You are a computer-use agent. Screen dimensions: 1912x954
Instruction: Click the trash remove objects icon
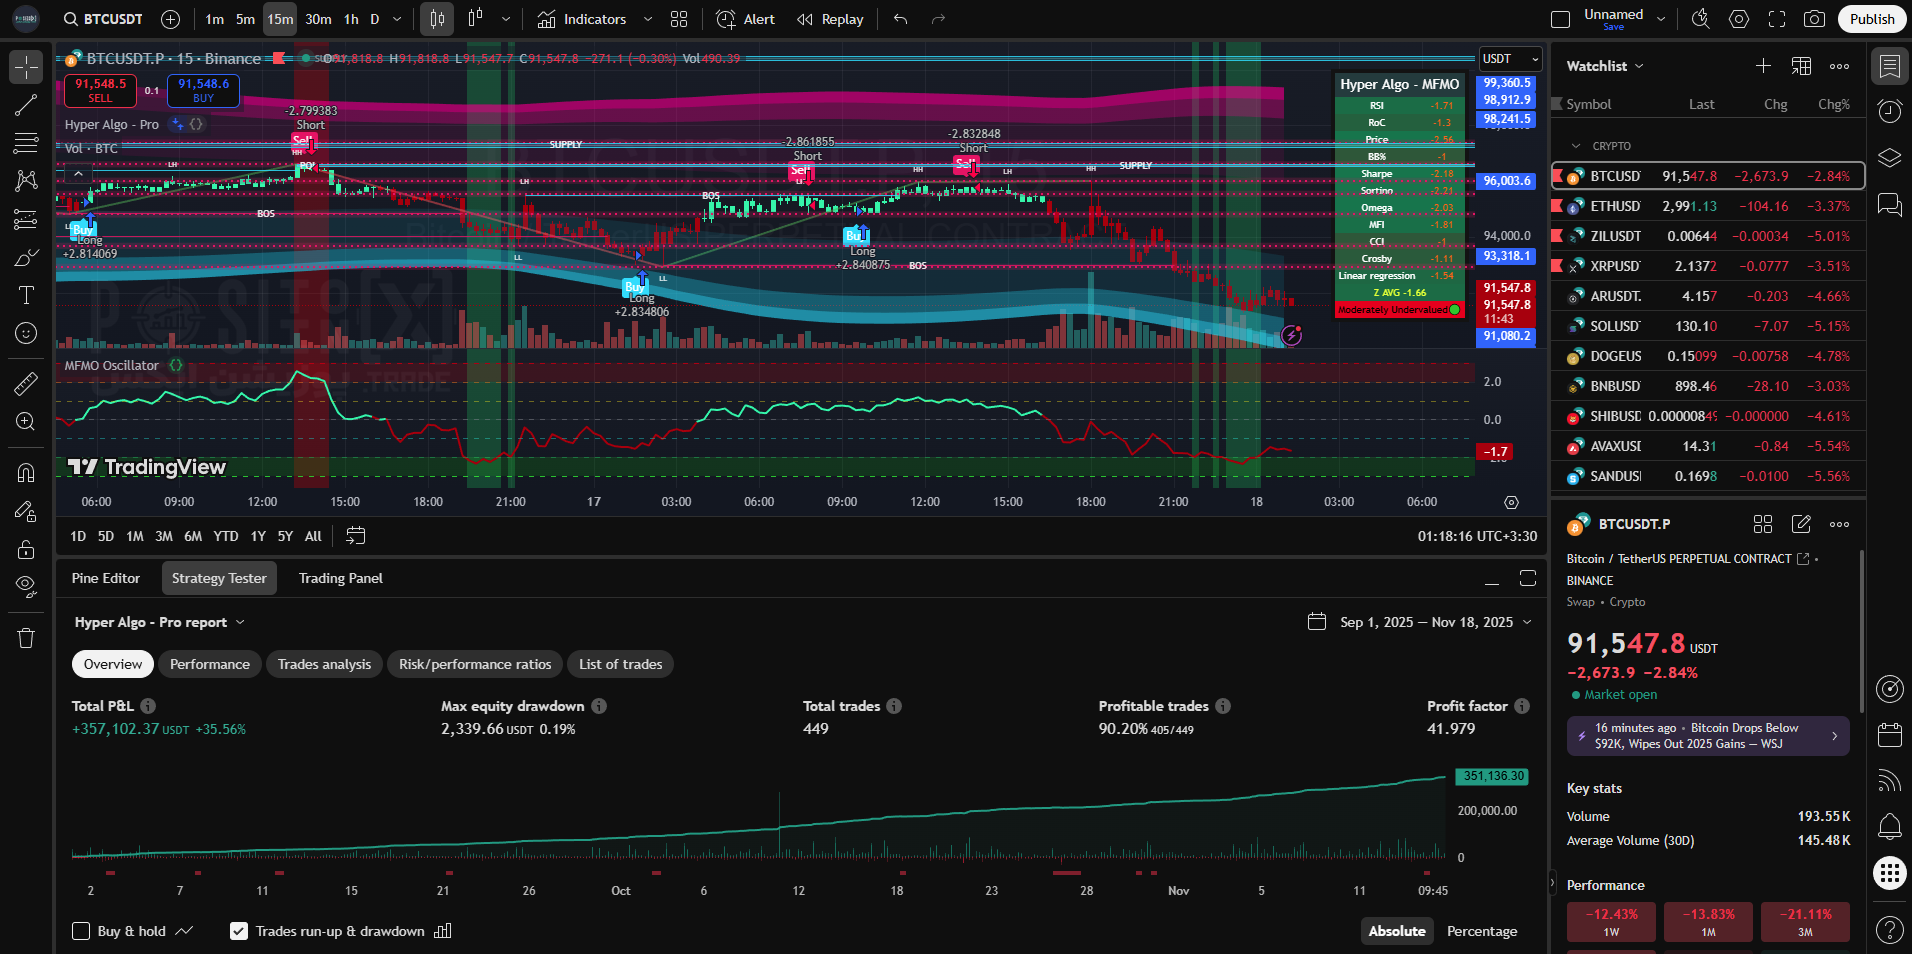pyautogui.click(x=26, y=638)
